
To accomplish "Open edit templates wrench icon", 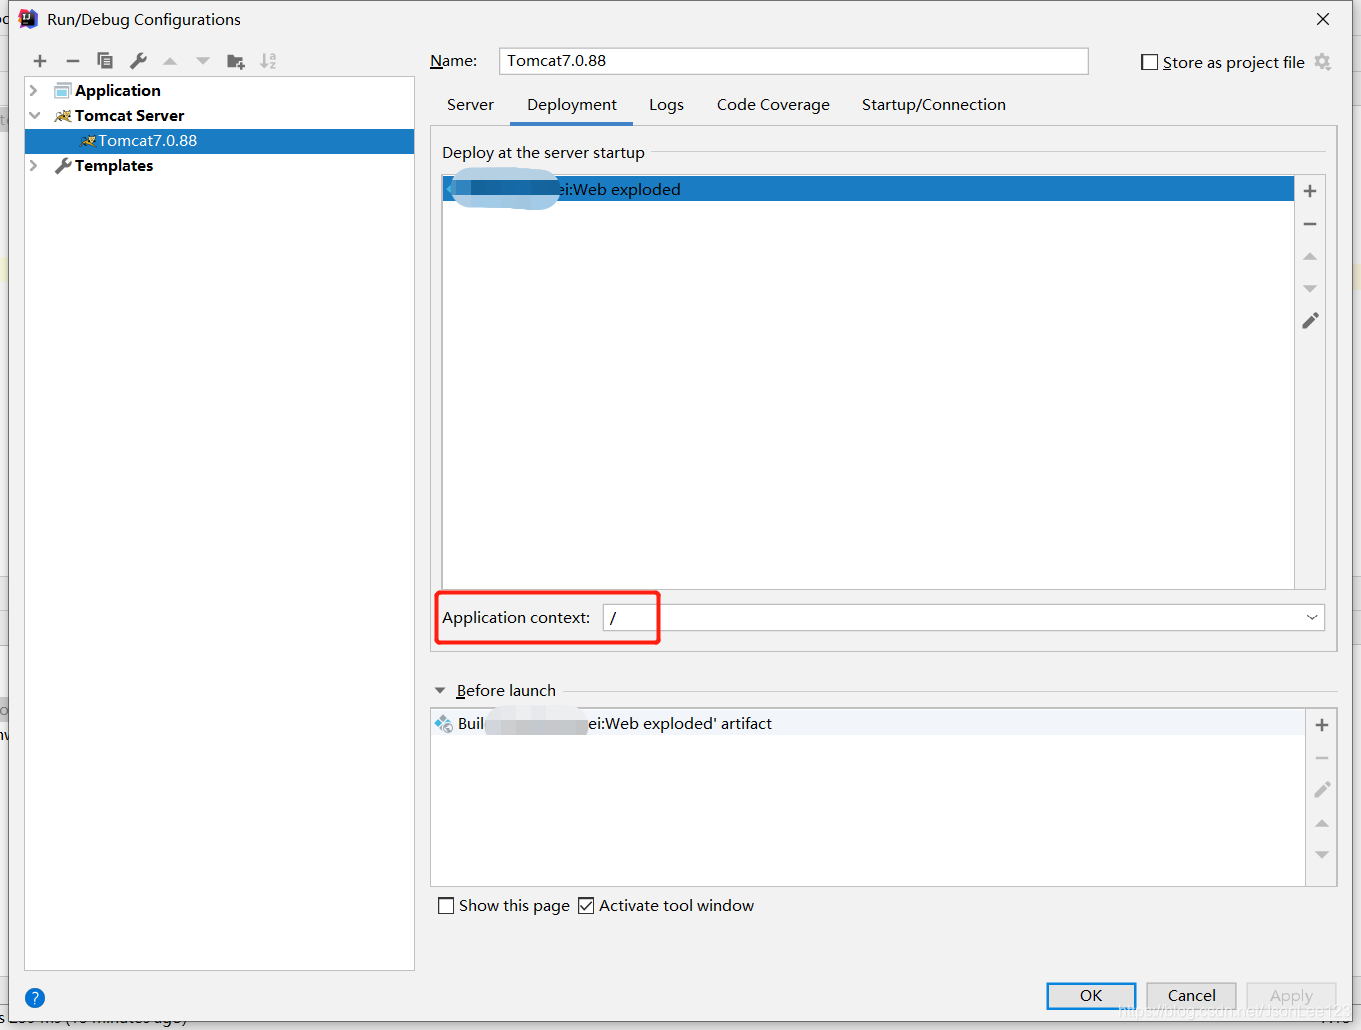I will click(x=138, y=61).
